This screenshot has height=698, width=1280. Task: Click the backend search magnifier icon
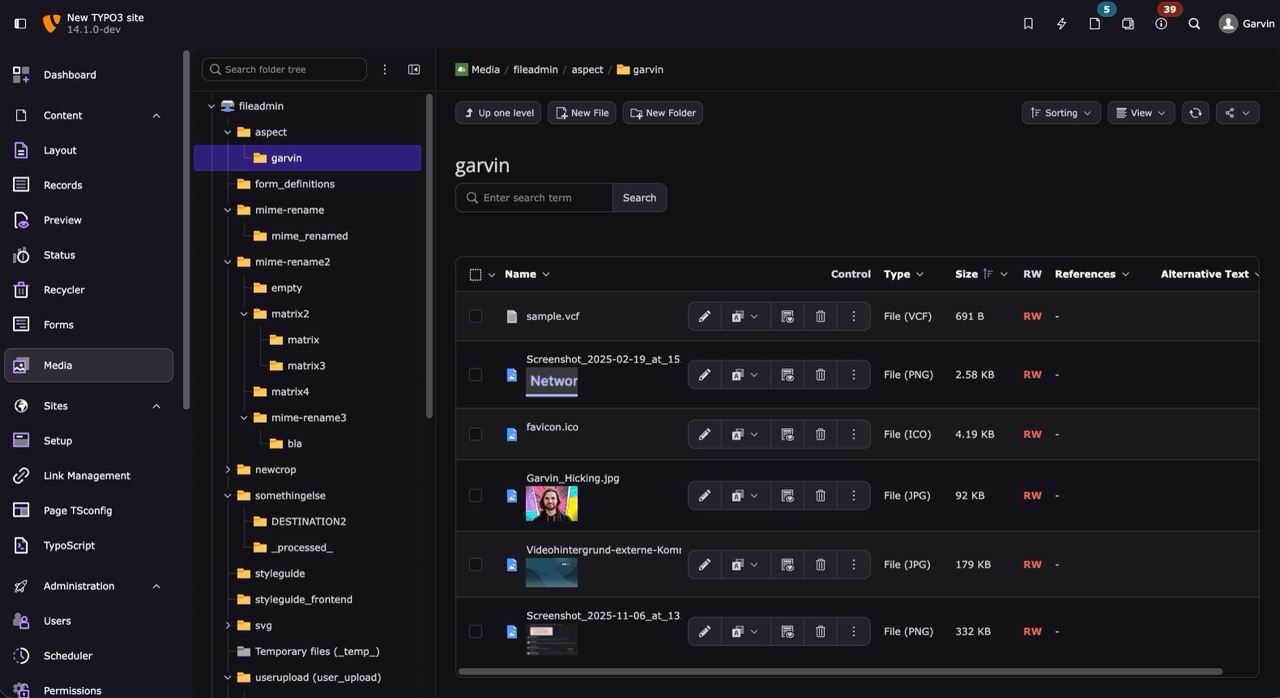pos(1194,23)
